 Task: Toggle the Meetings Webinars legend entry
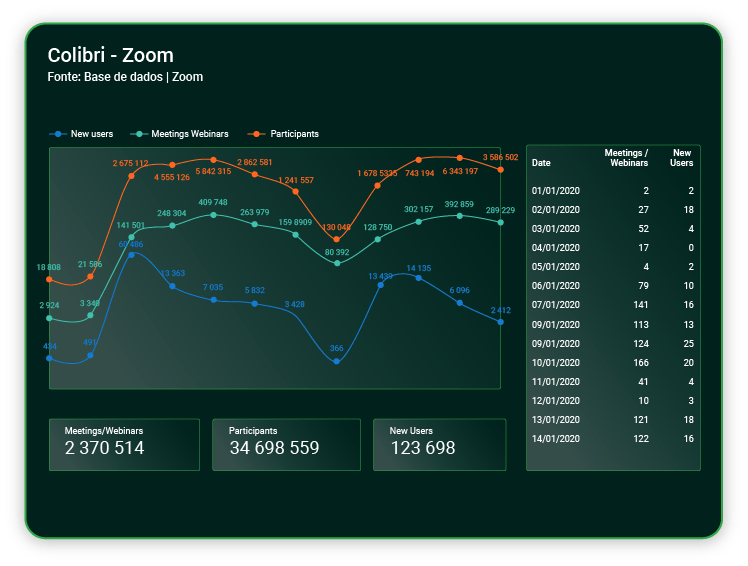coord(179,134)
